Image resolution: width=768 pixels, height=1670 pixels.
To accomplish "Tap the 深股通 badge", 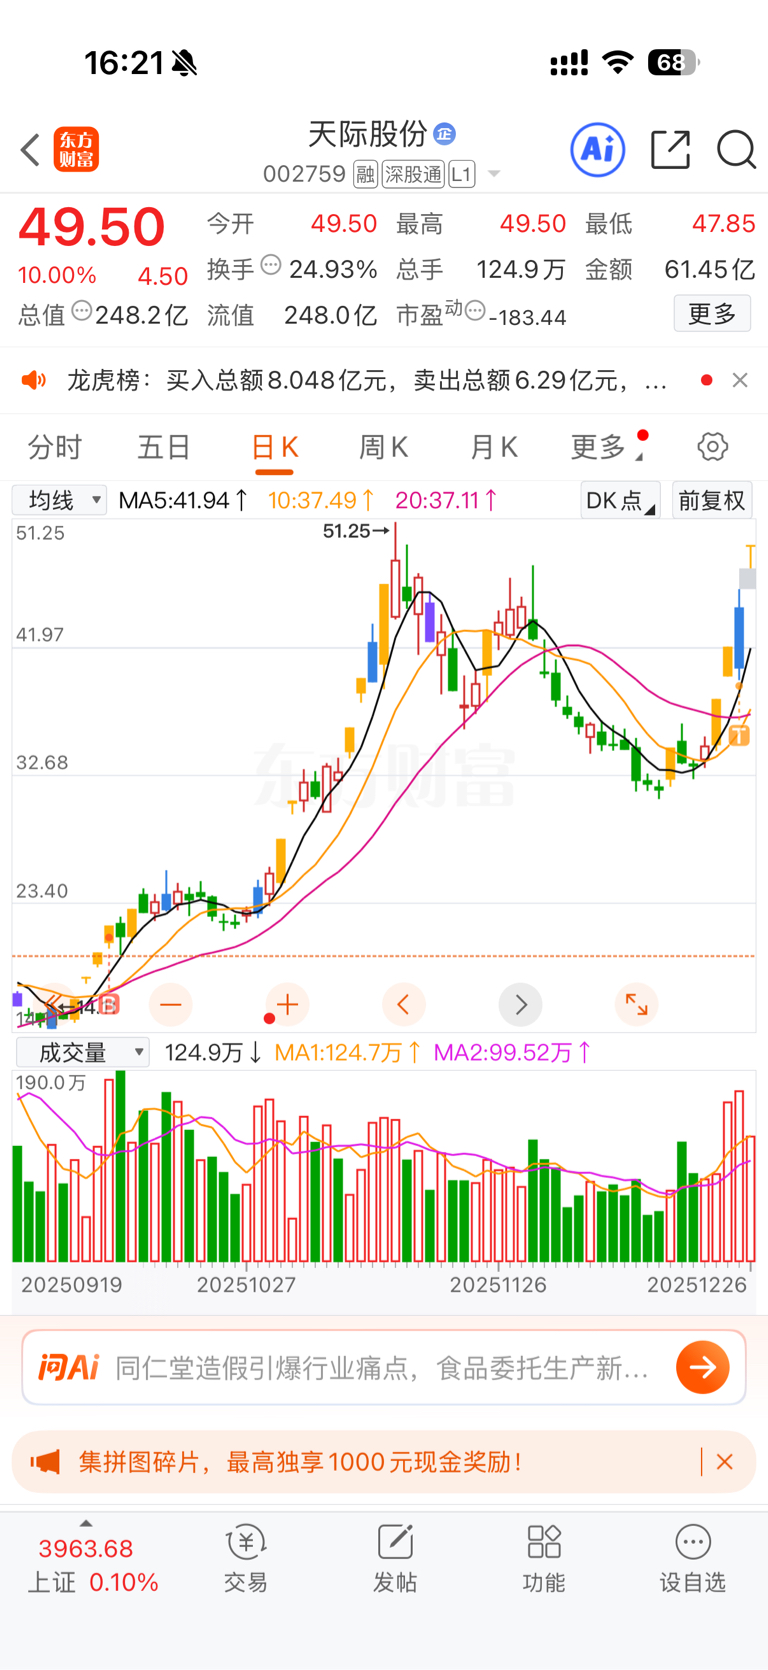I will pos(413,175).
